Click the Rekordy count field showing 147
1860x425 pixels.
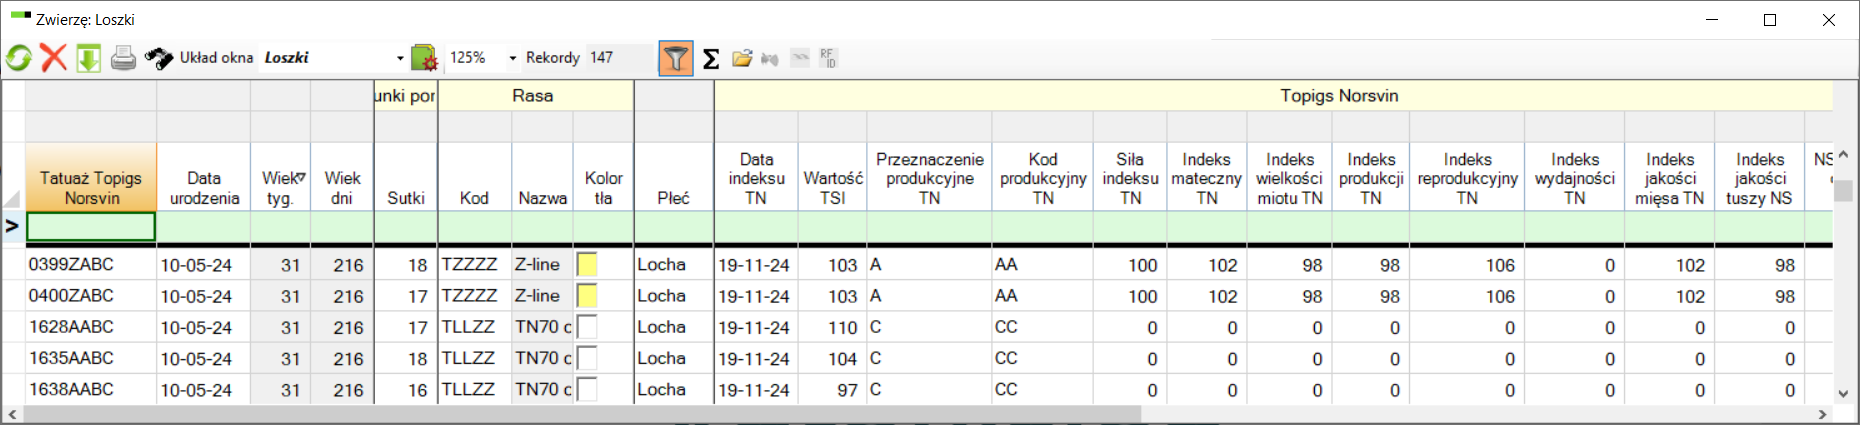point(618,58)
